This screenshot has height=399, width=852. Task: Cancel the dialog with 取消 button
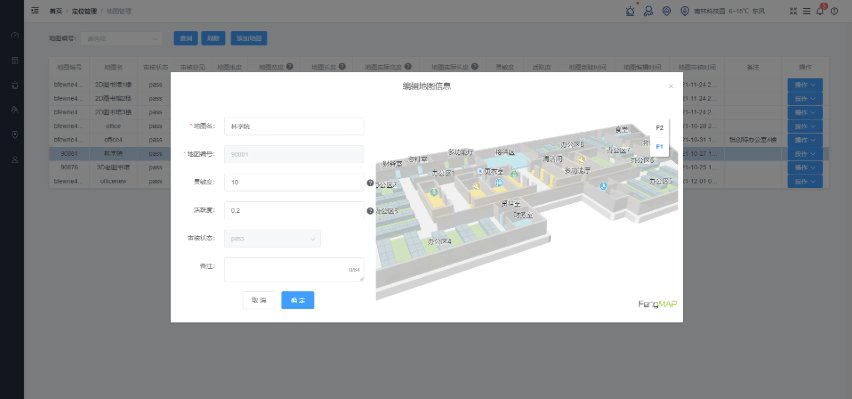259,300
